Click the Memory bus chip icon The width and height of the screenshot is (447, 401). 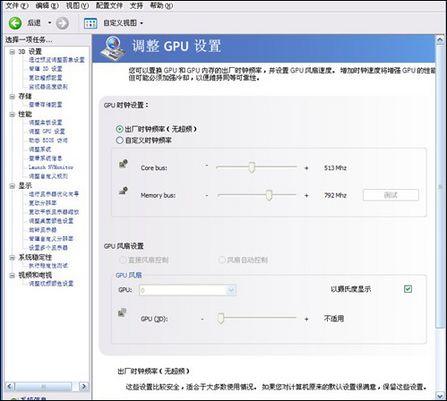tap(123, 191)
